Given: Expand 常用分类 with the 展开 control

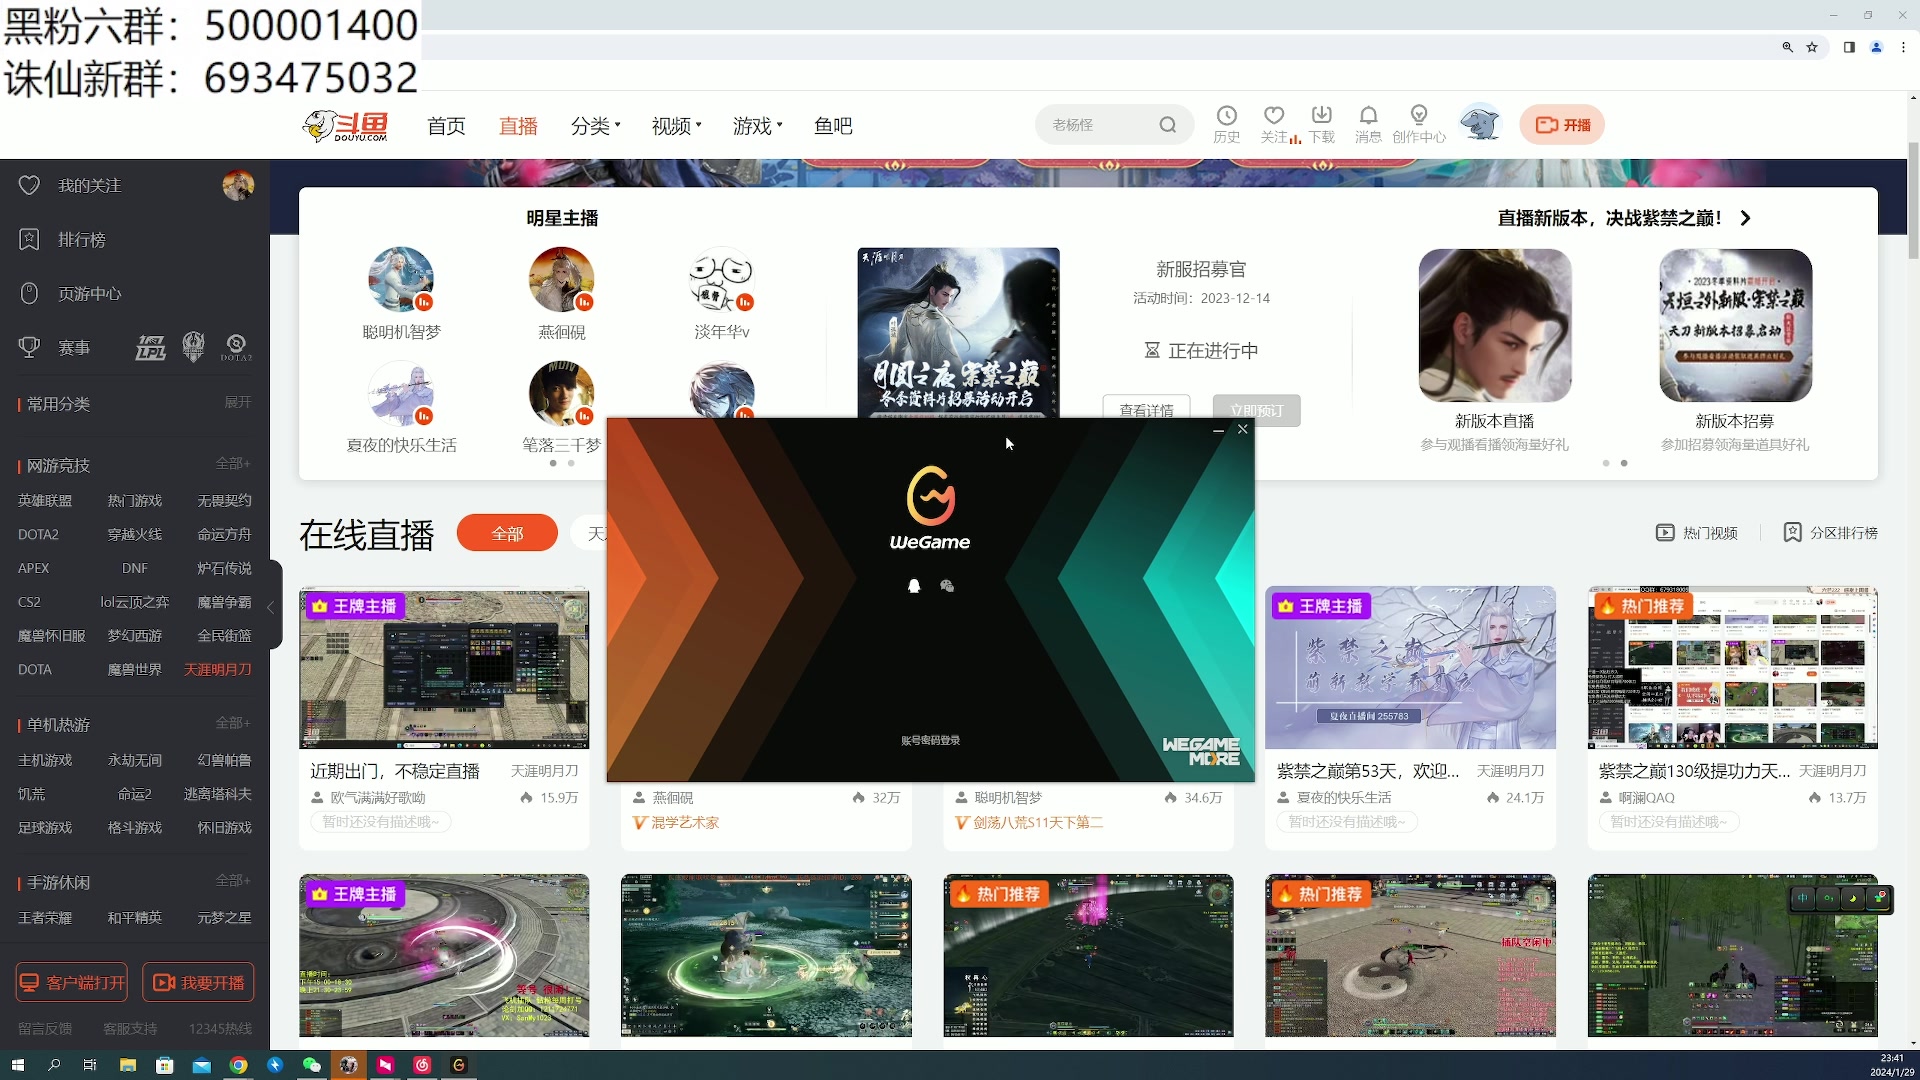Looking at the screenshot, I should point(237,402).
